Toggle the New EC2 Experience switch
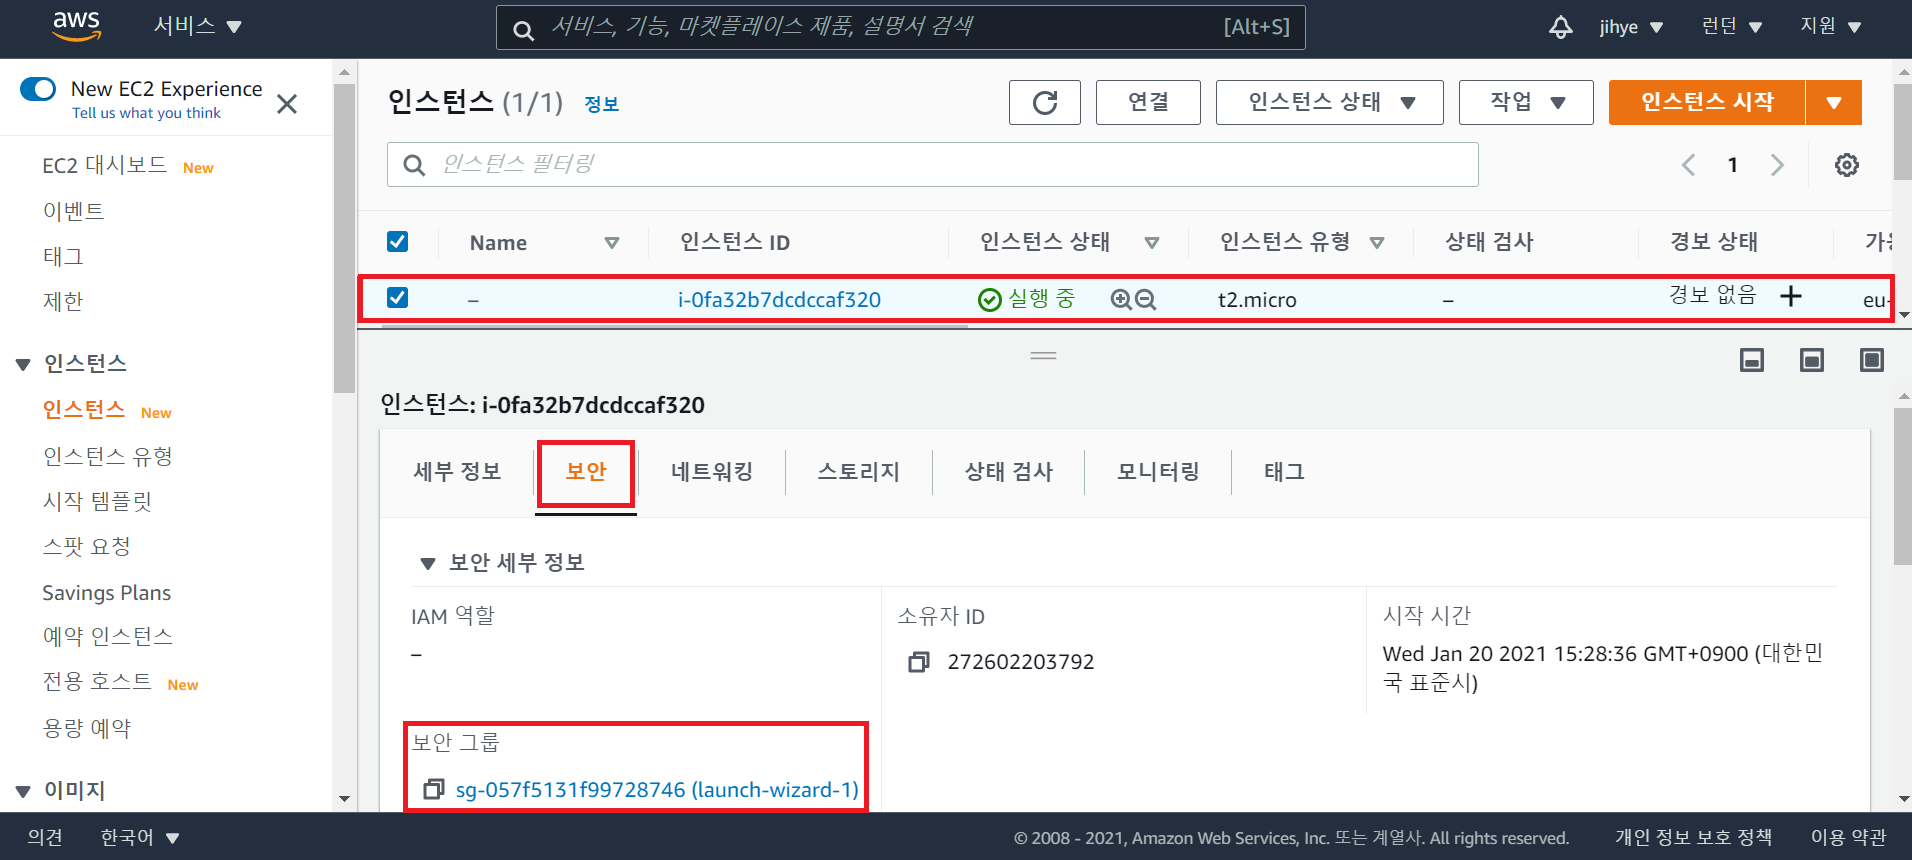This screenshot has height=860, width=1912. pyautogui.click(x=38, y=89)
